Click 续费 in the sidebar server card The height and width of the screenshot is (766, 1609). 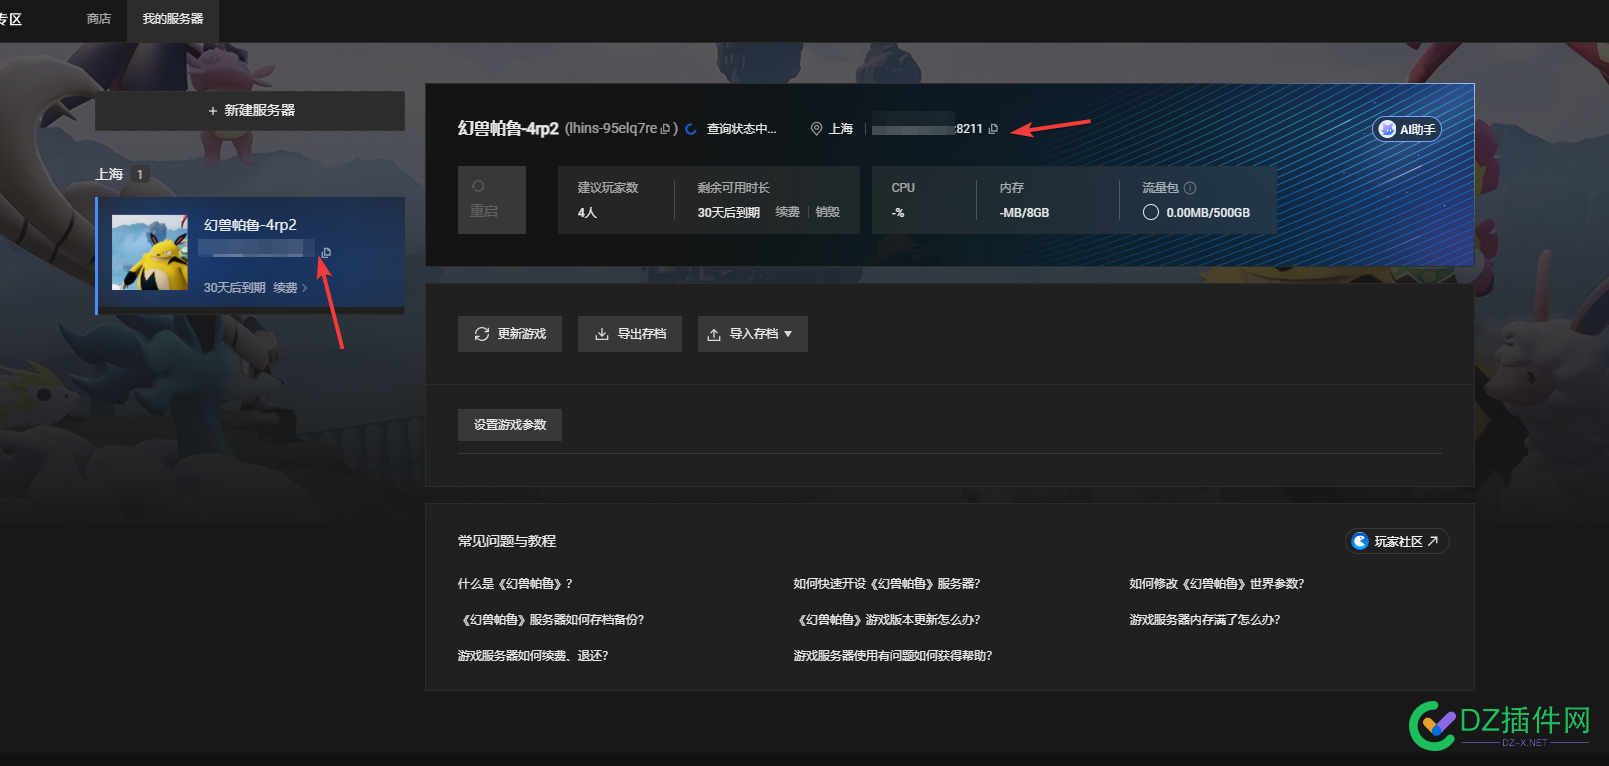(x=290, y=288)
